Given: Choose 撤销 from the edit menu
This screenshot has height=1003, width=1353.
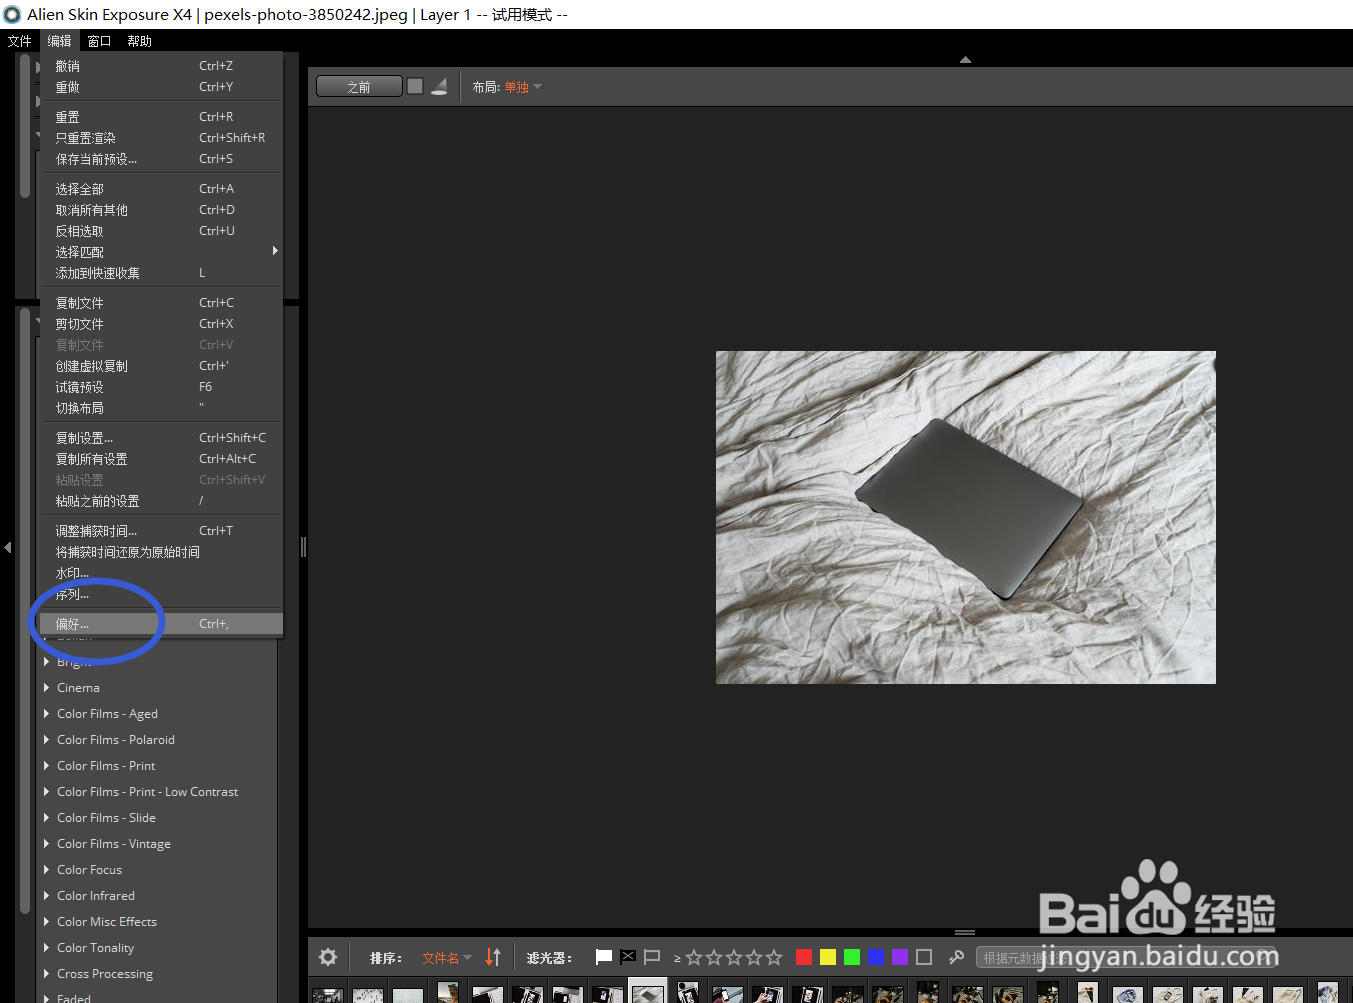Looking at the screenshot, I should 161,66.
